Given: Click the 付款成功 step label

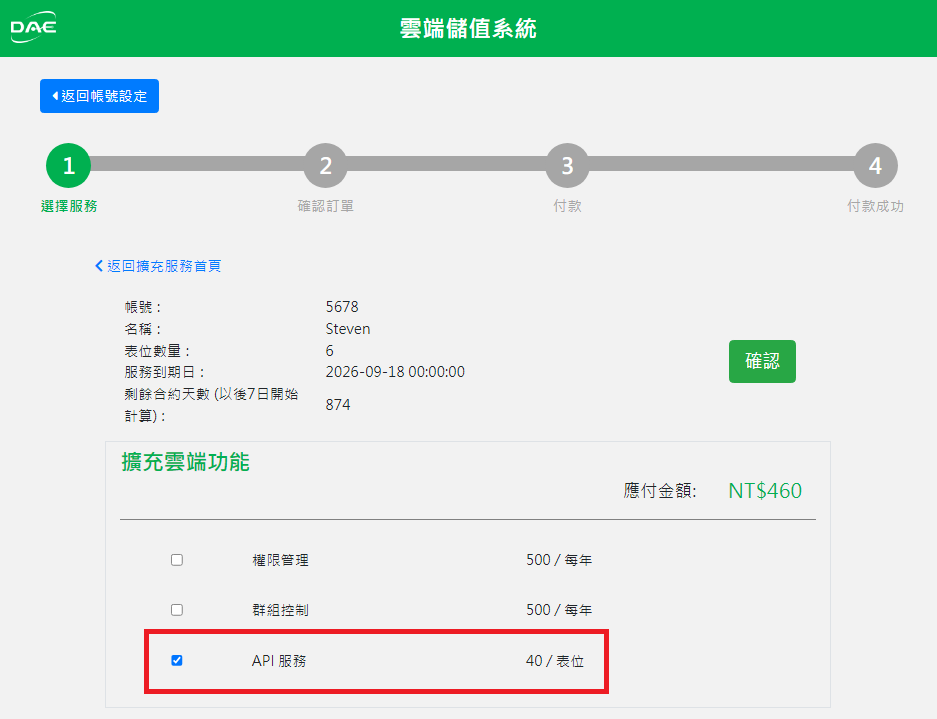Looking at the screenshot, I should tap(875, 207).
